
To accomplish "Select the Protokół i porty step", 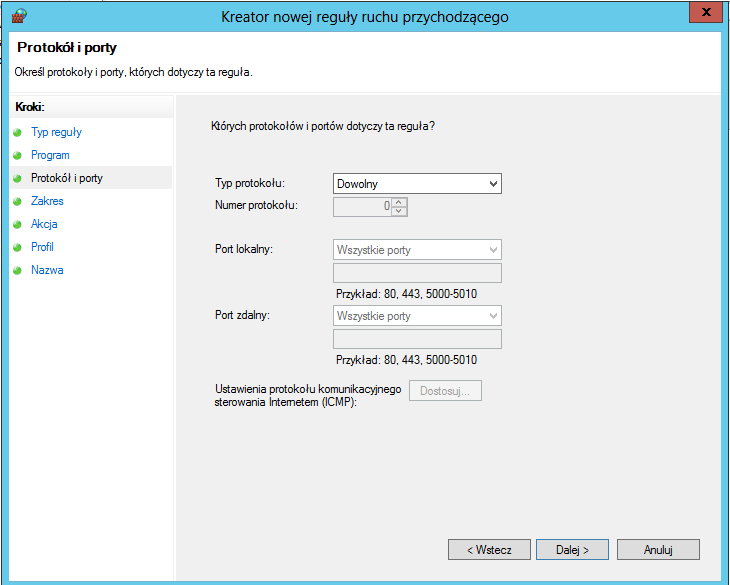I will tap(67, 178).
